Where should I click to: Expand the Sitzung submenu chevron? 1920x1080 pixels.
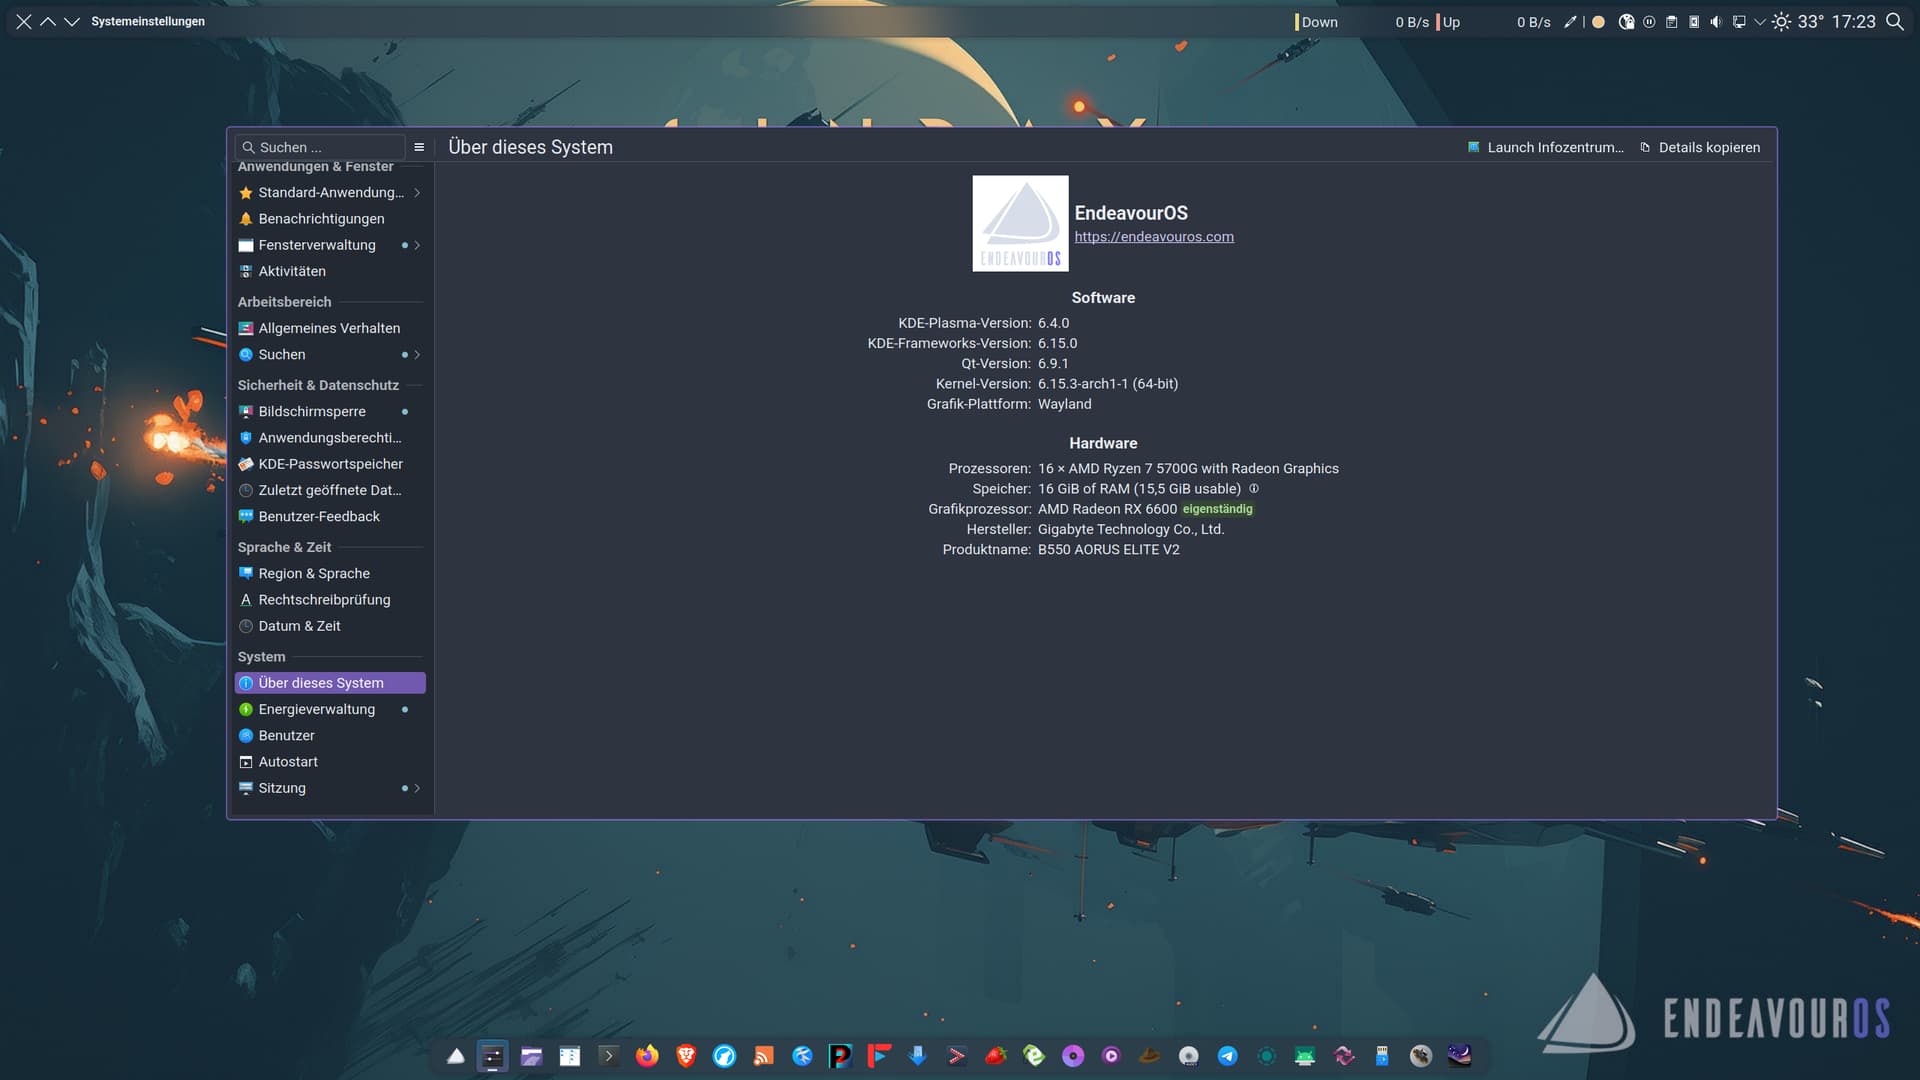click(x=417, y=788)
